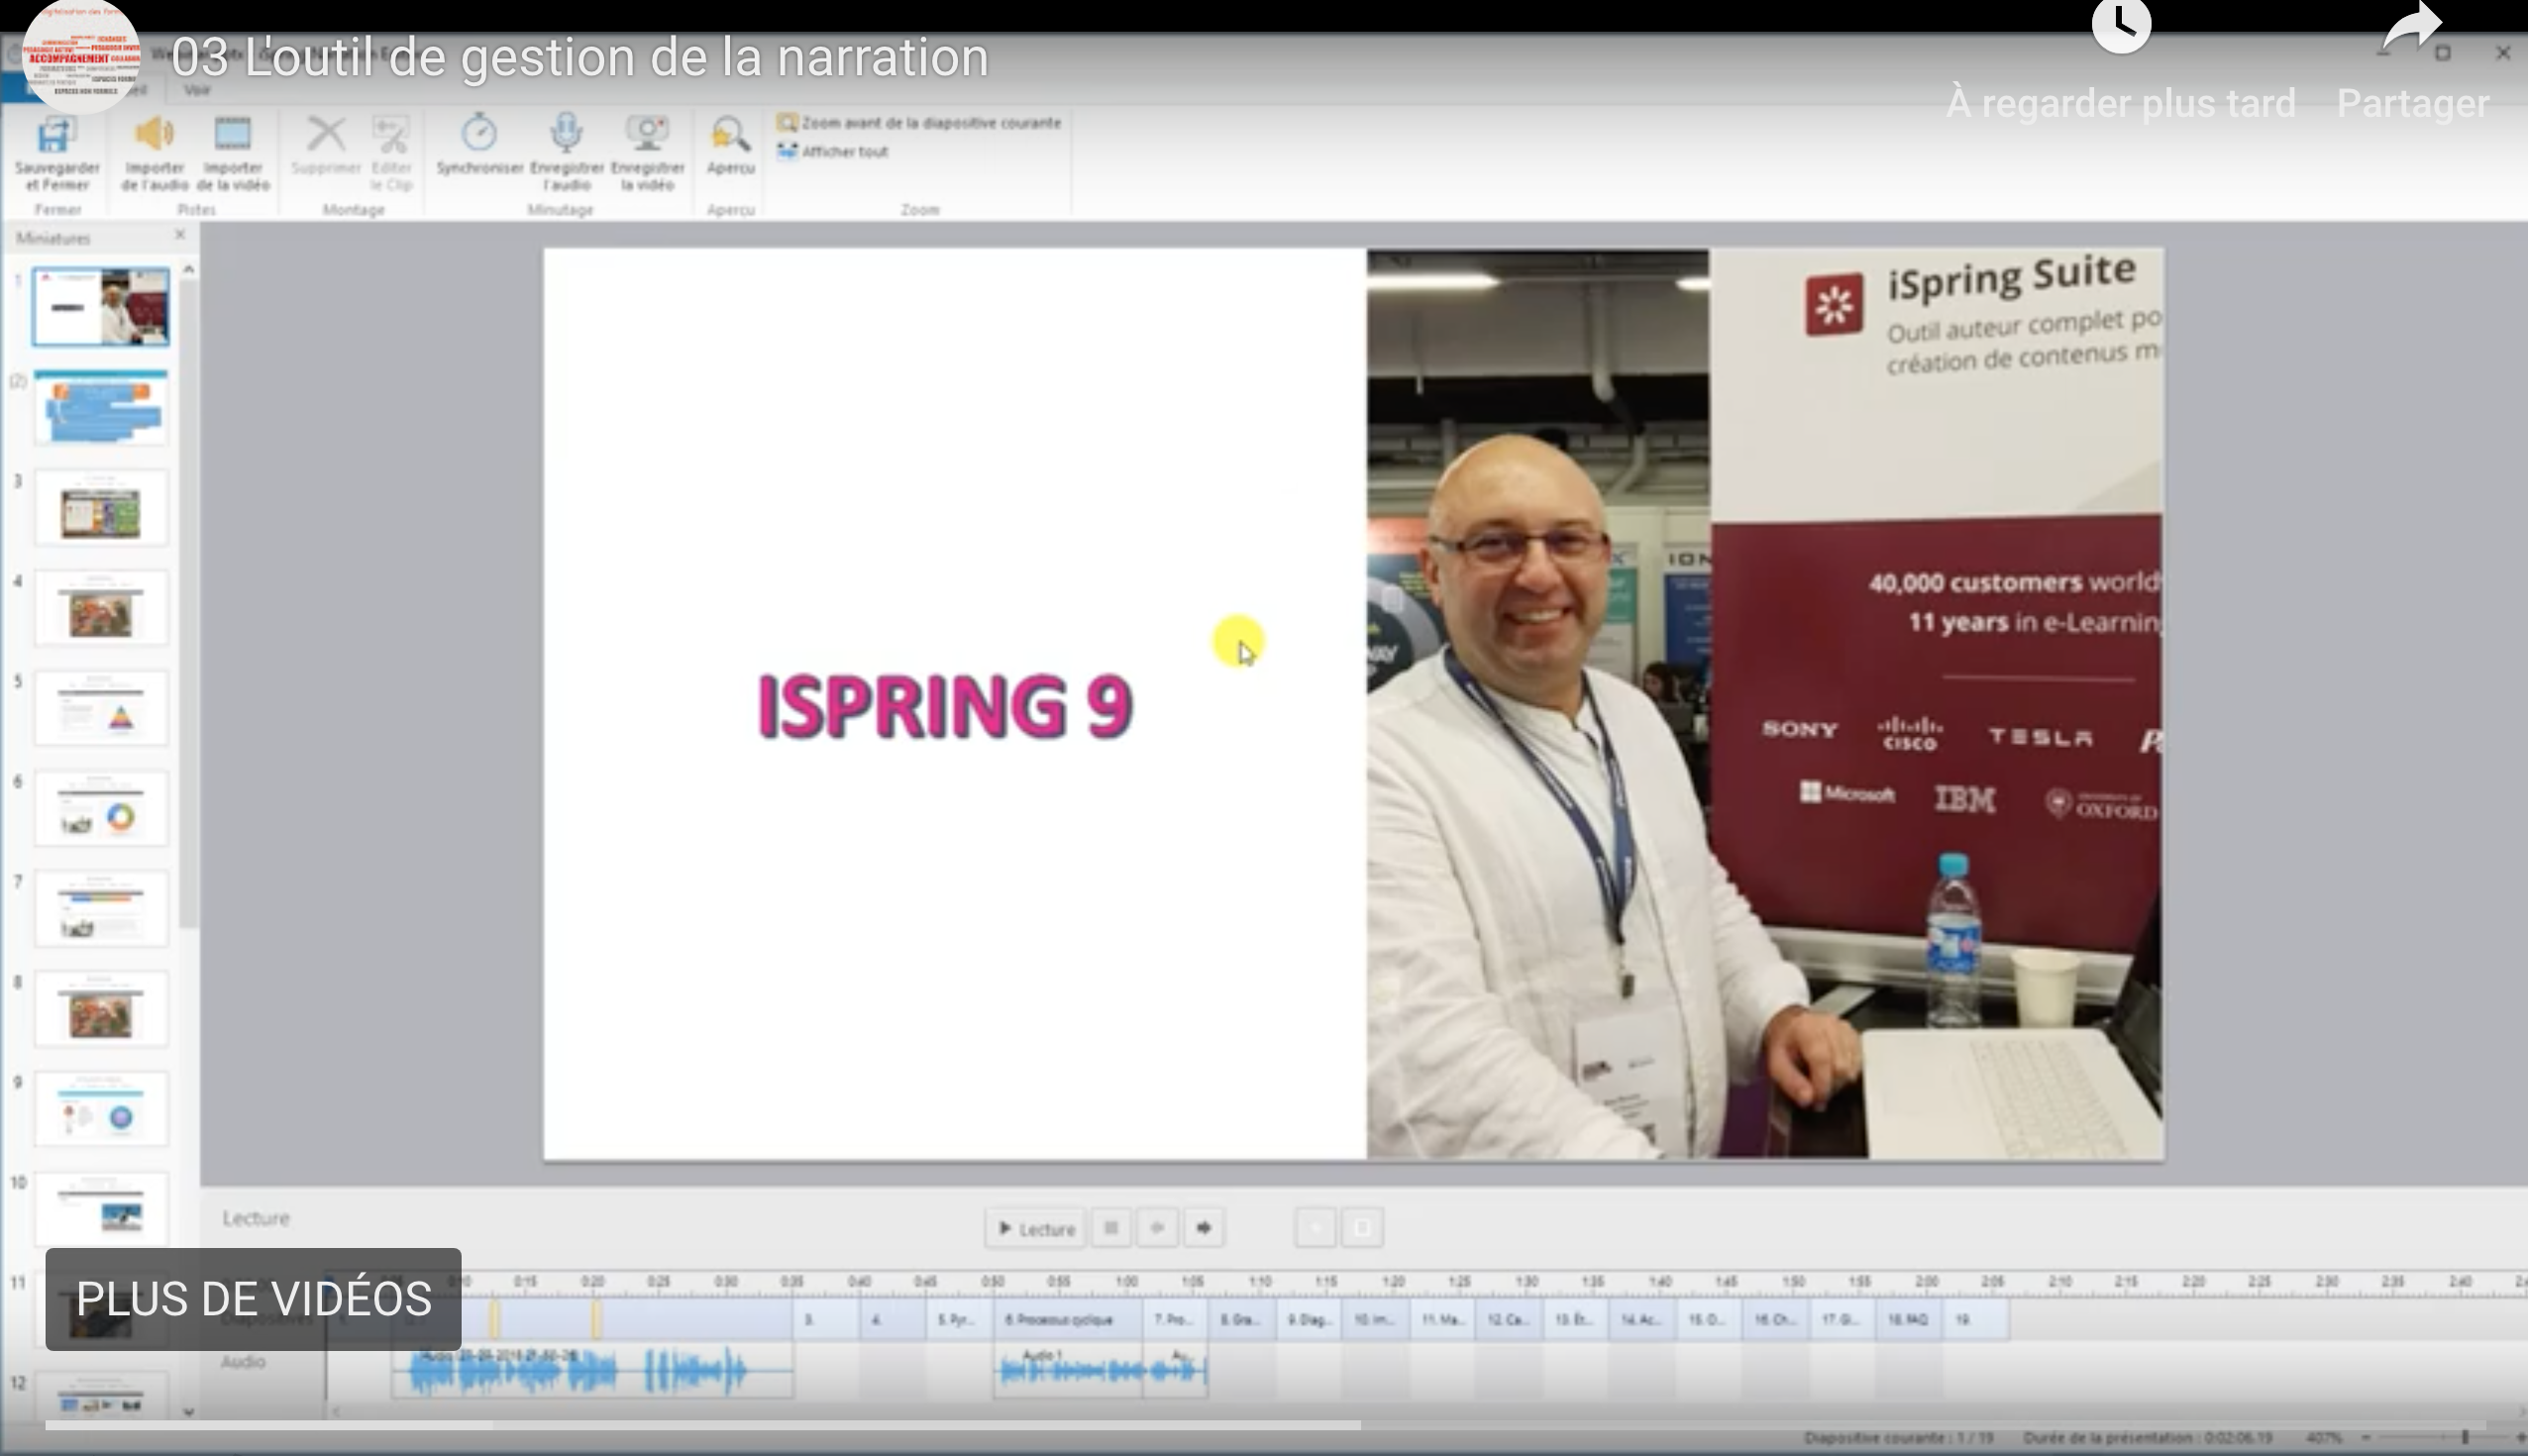Select slide 9 thumbnail
This screenshot has height=1456, width=2528.
pyautogui.click(x=100, y=1108)
